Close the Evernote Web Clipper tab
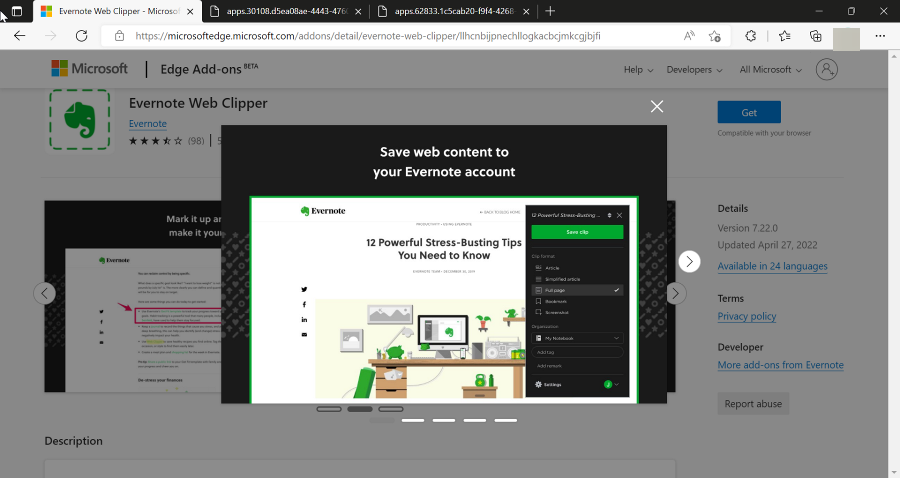900x478 pixels. click(x=191, y=11)
